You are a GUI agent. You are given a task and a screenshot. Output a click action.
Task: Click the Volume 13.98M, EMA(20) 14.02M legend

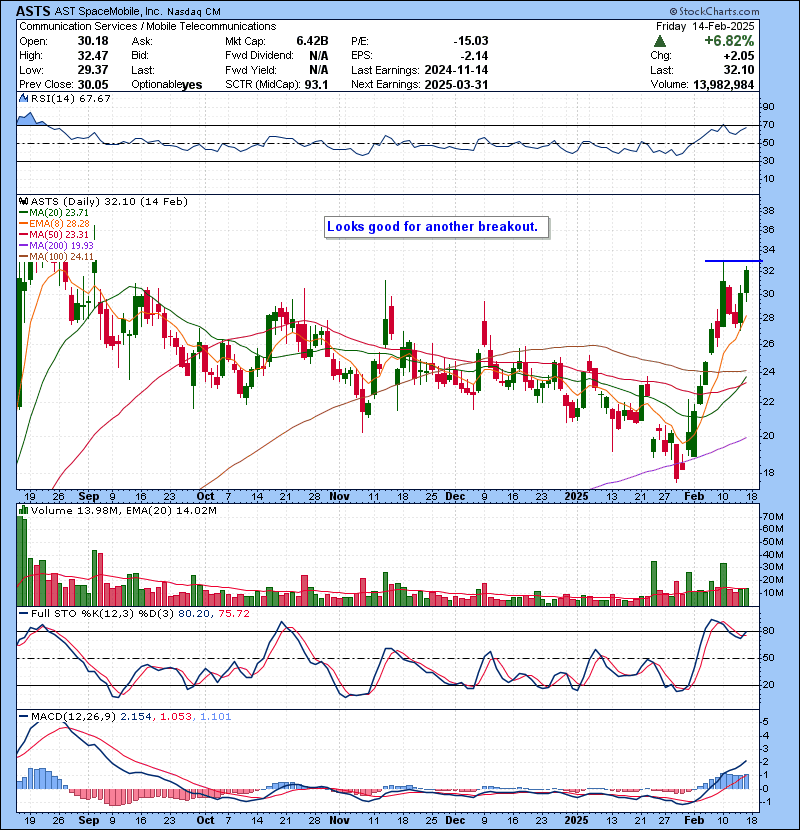123,511
